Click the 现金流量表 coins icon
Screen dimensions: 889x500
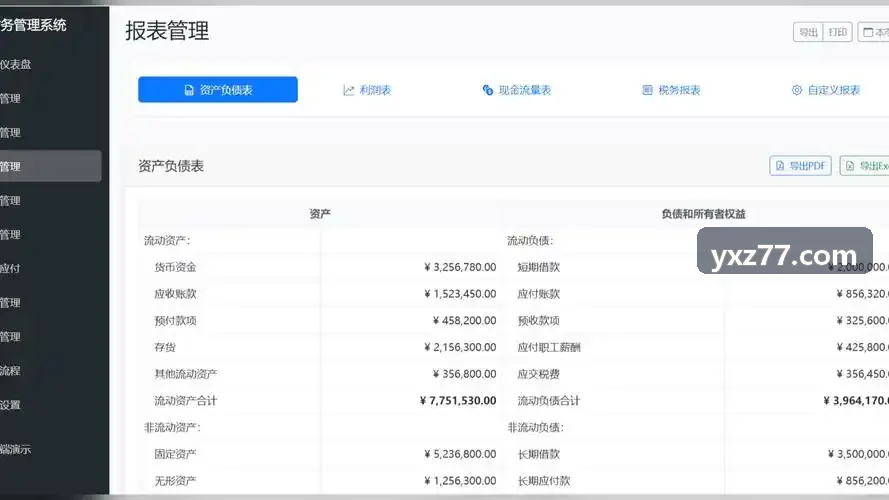(488, 90)
